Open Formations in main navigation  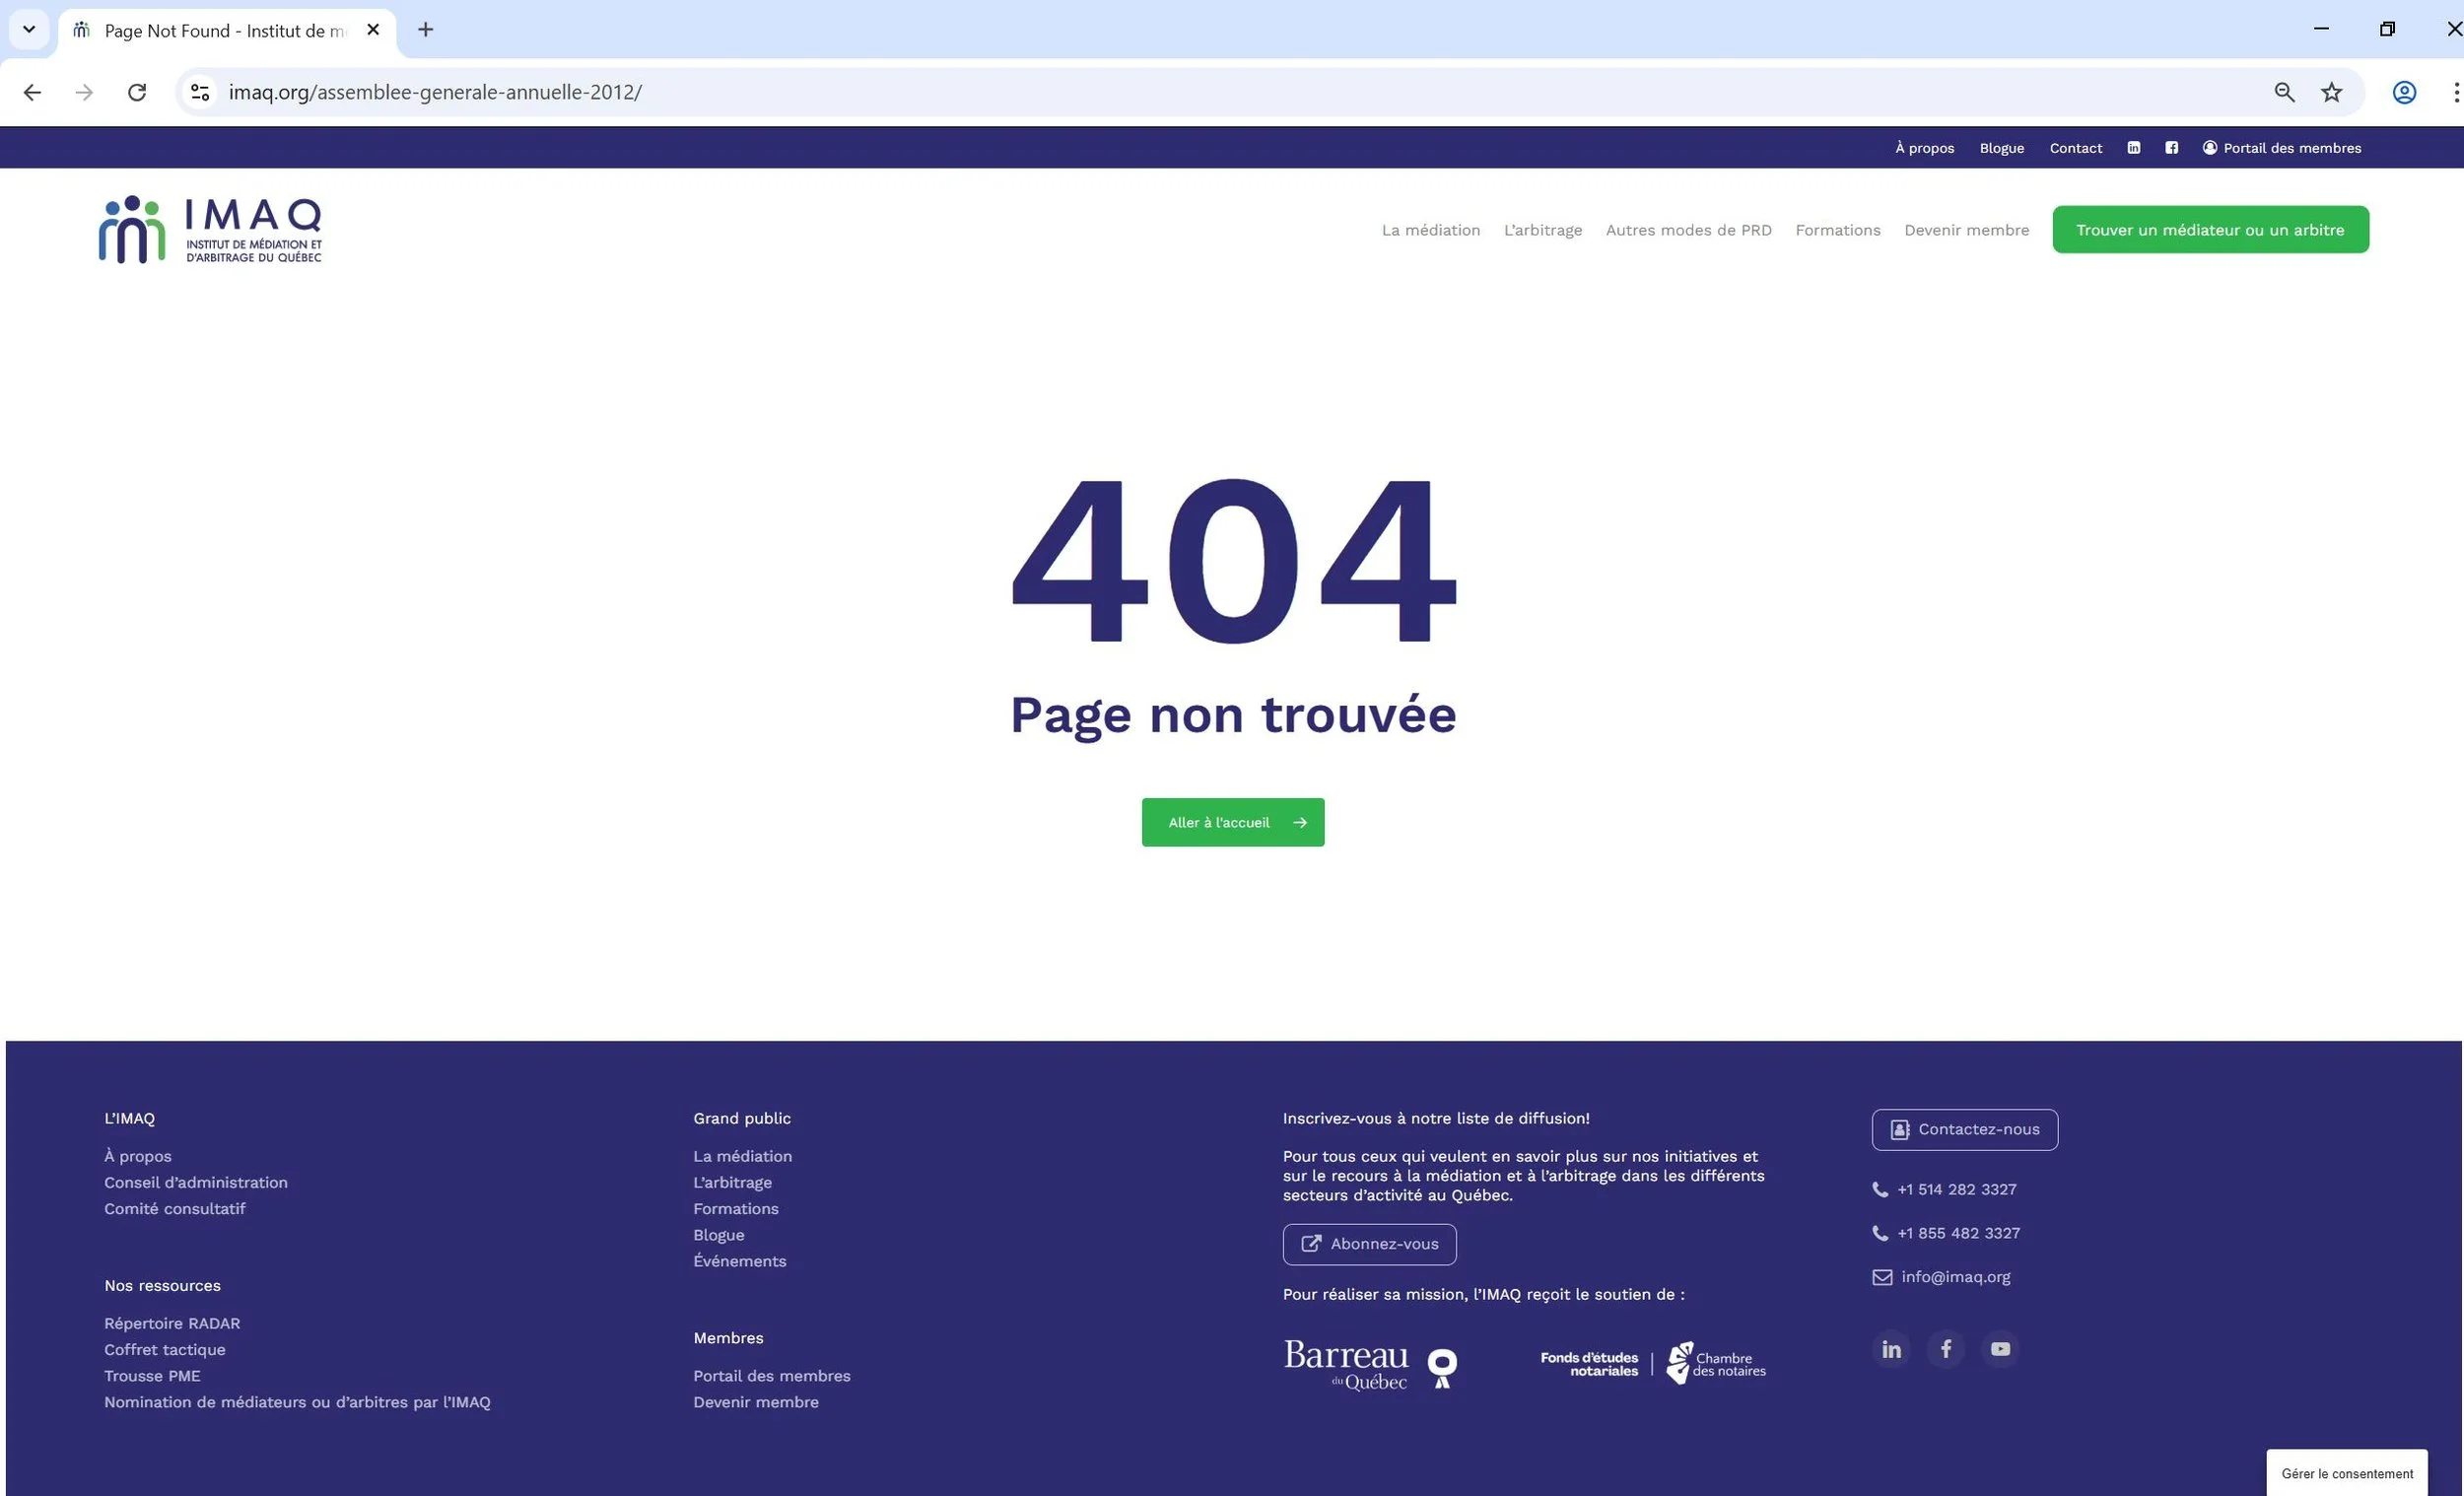[x=1837, y=230]
